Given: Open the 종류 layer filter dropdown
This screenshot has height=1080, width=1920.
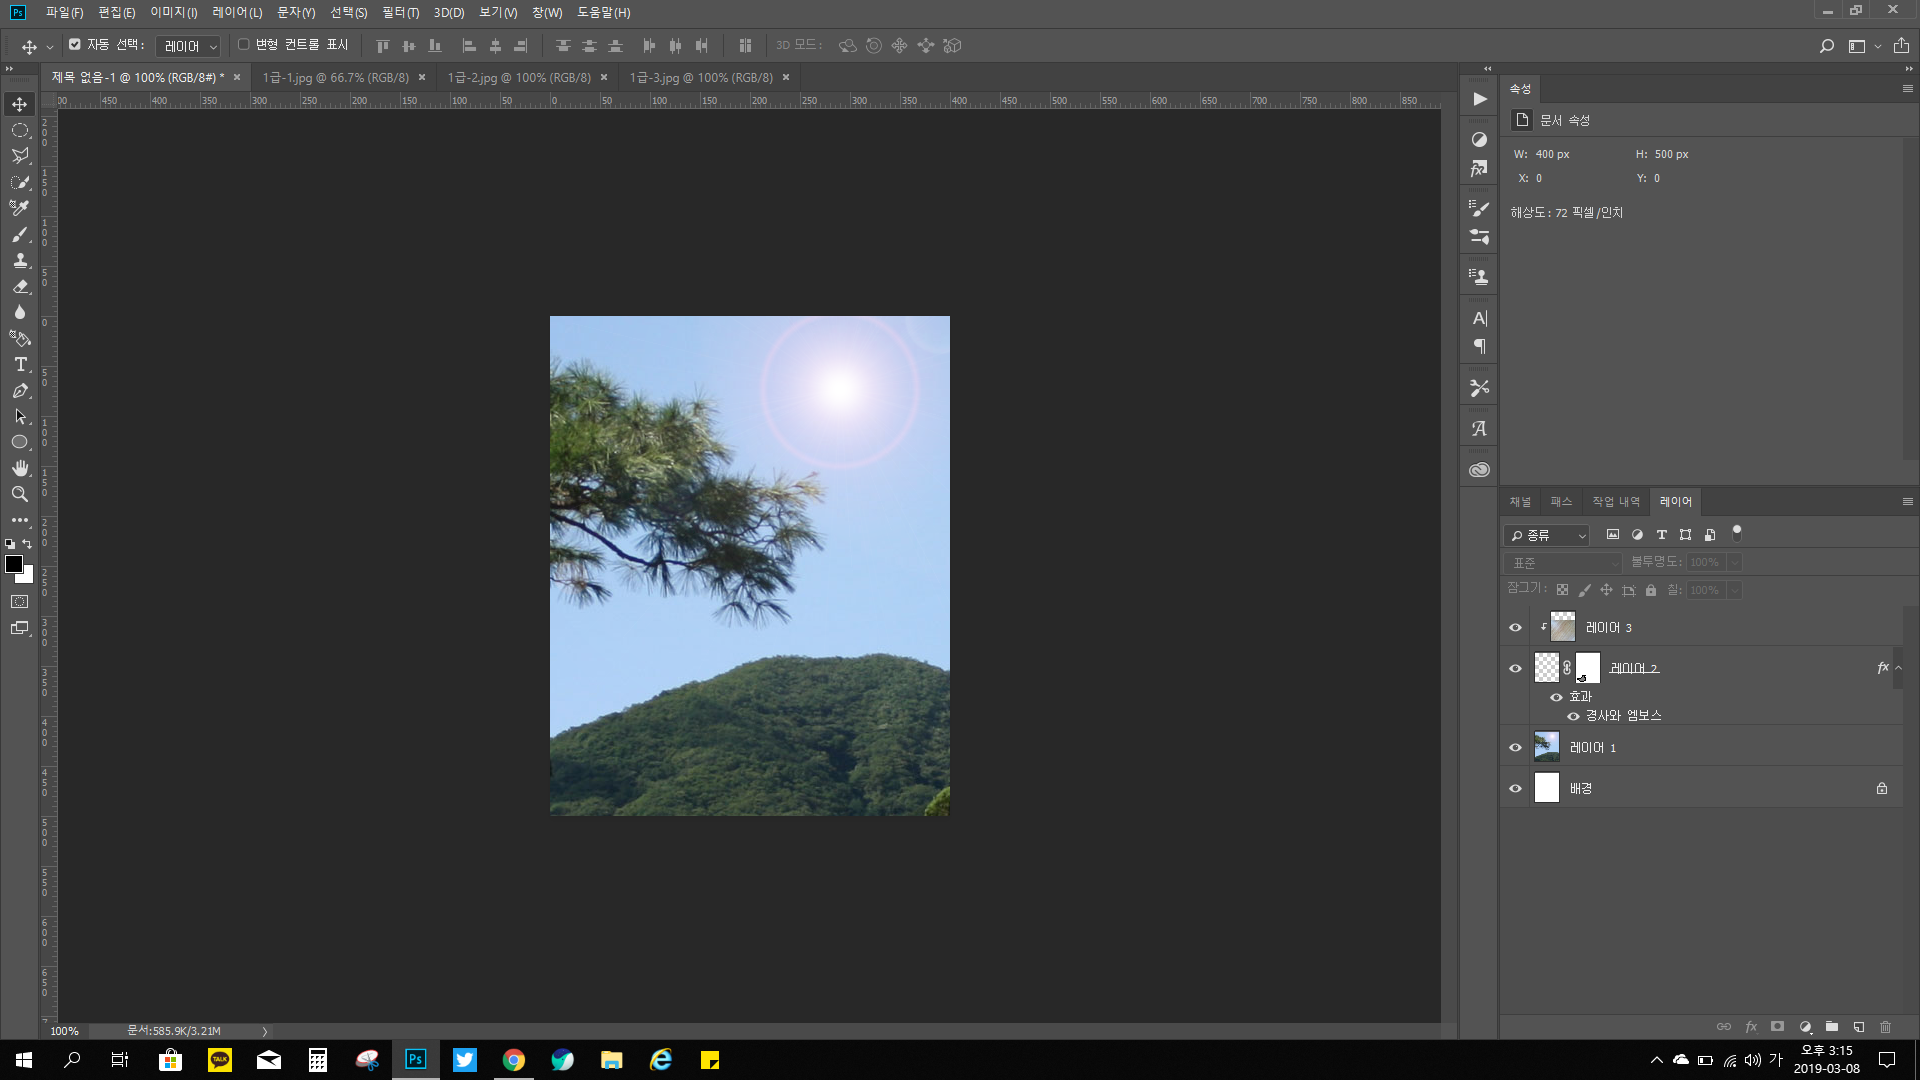Looking at the screenshot, I should click(x=1547, y=536).
